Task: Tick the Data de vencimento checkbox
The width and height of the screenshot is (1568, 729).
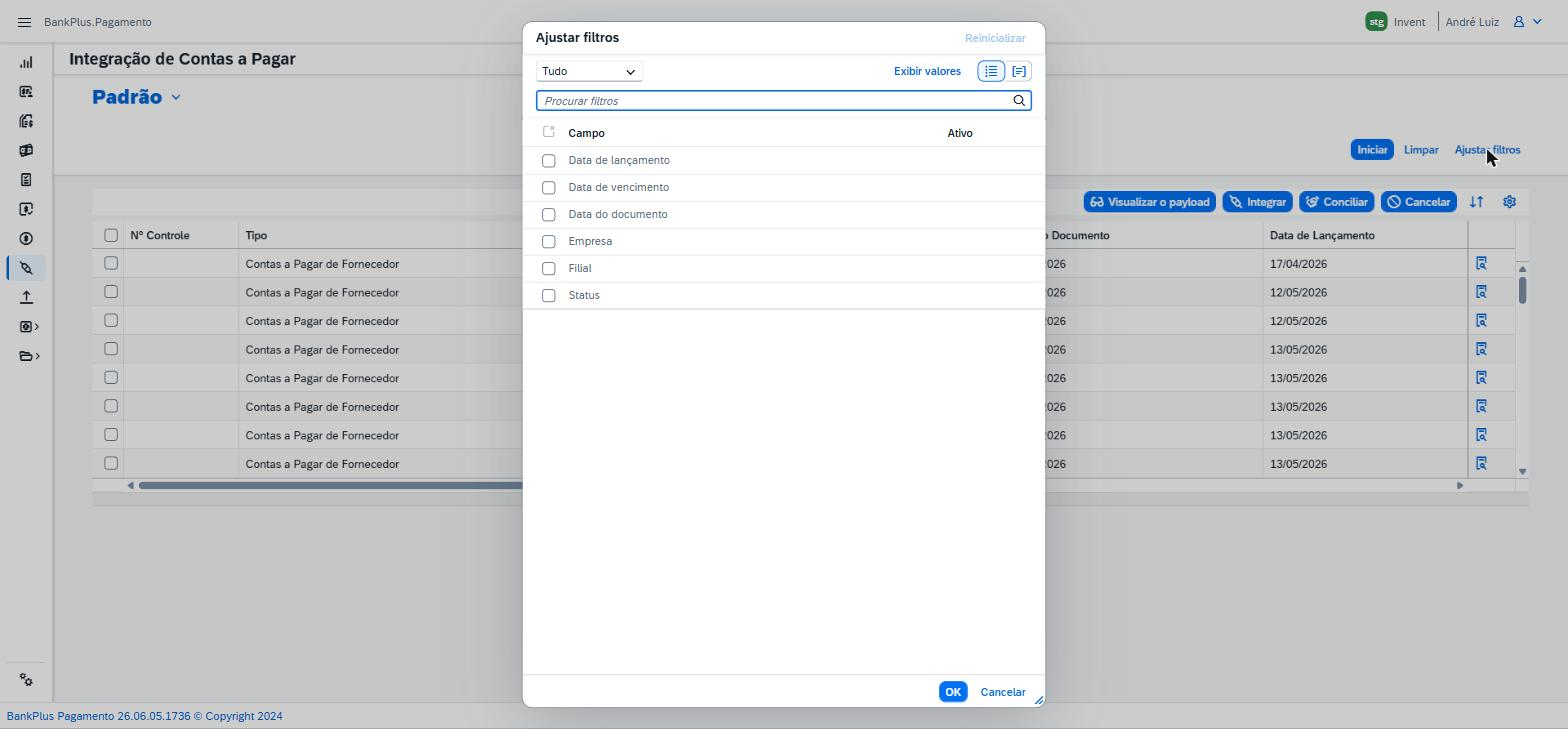Action: pos(548,188)
